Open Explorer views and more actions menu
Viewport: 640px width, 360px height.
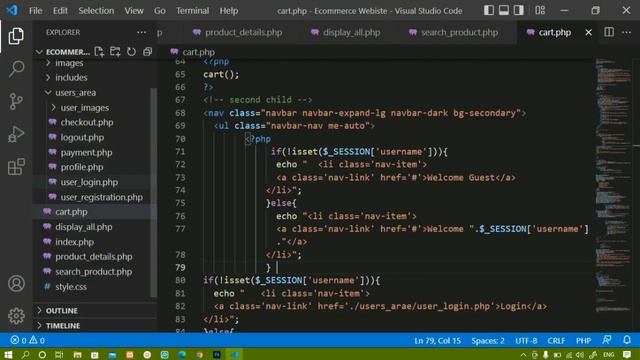coord(141,32)
